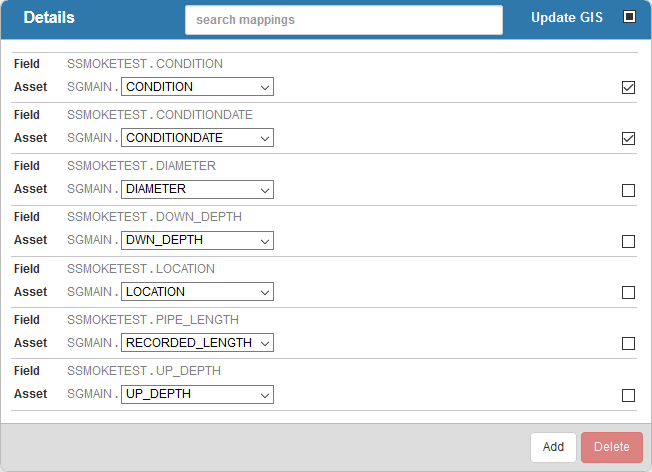Tick the LOCATION mapping checkbox
This screenshot has height=472, width=652.
coord(628,292)
